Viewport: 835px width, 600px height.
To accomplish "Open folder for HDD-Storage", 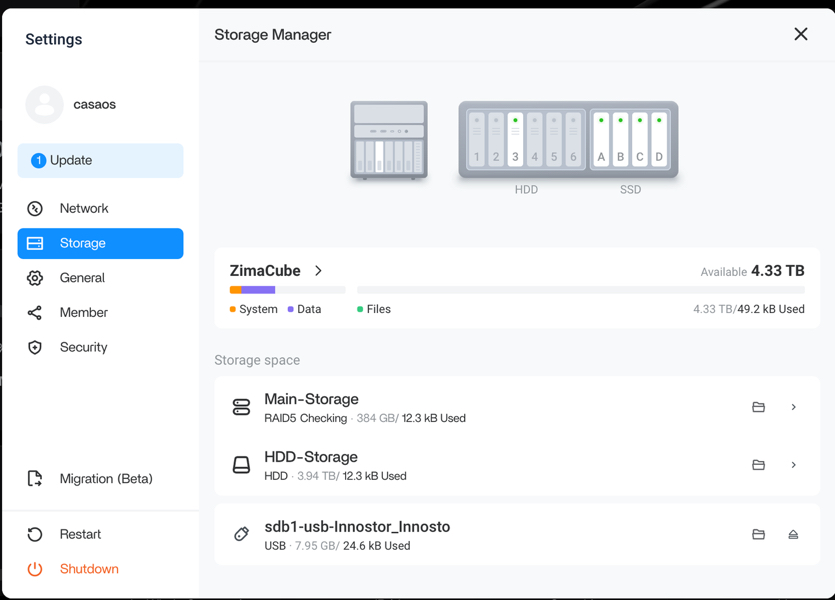I will pyautogui.click(x=758, y=465).
